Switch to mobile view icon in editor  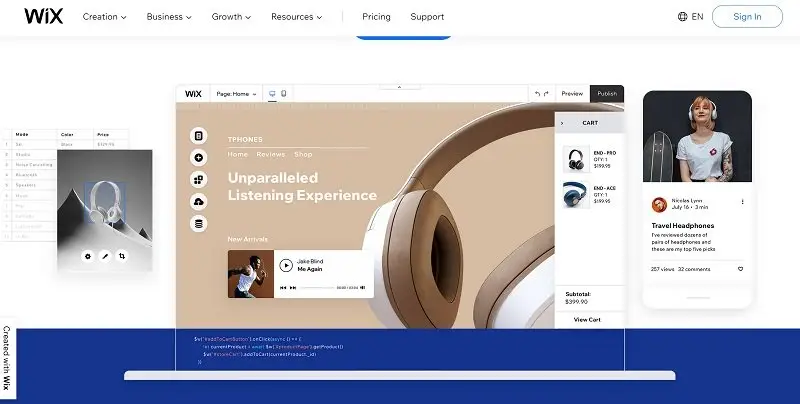(x=283, y=93)
